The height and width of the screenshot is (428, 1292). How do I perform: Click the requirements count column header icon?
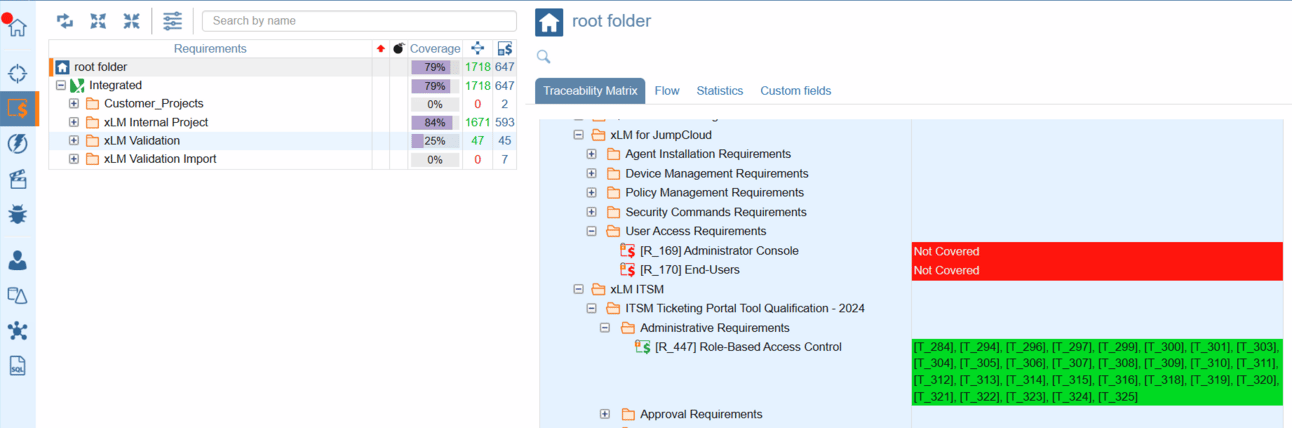click(x=505, y=48)
